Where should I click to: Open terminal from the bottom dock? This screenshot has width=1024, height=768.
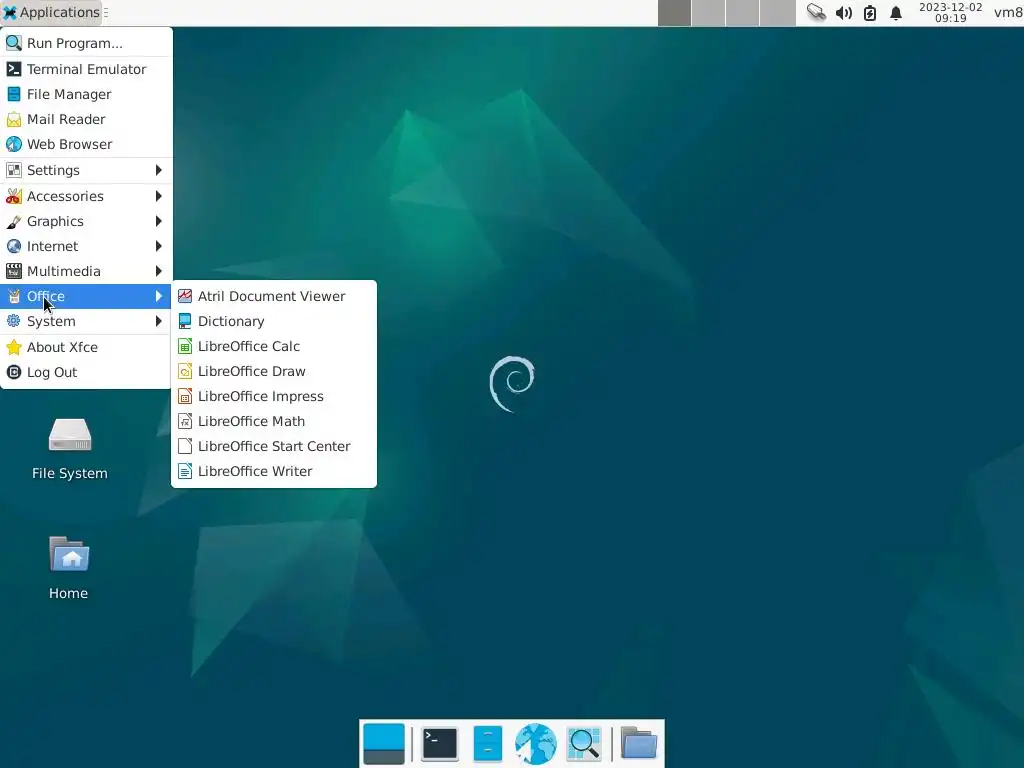440,744
